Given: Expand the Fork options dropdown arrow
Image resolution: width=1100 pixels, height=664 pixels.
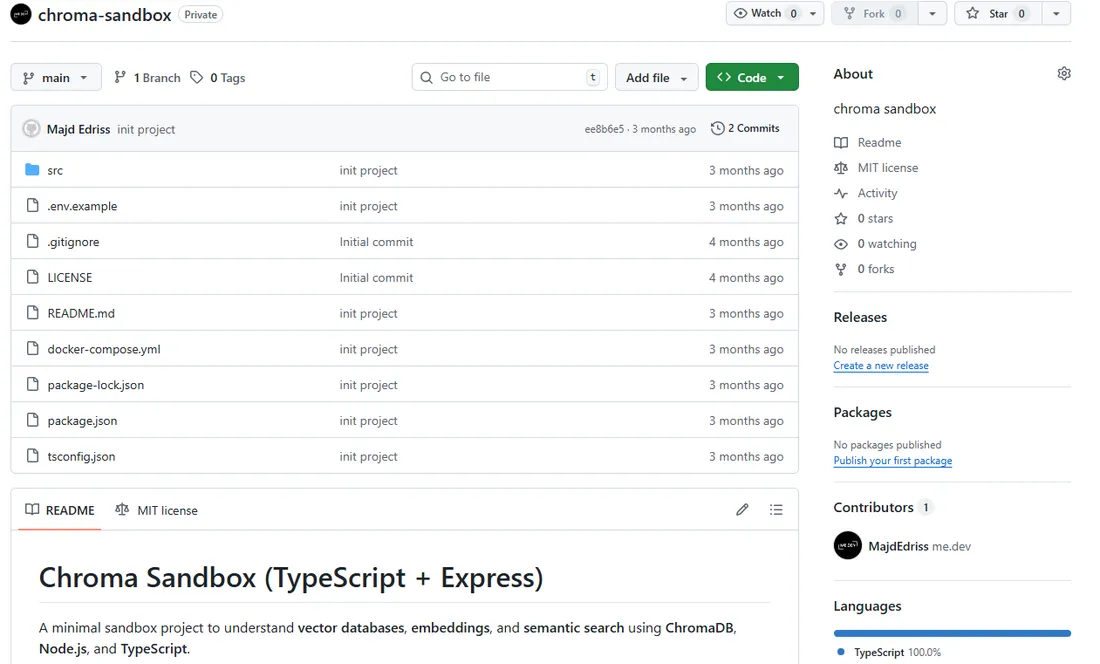Looking at the screenshot, I should [x=932, y=13].
